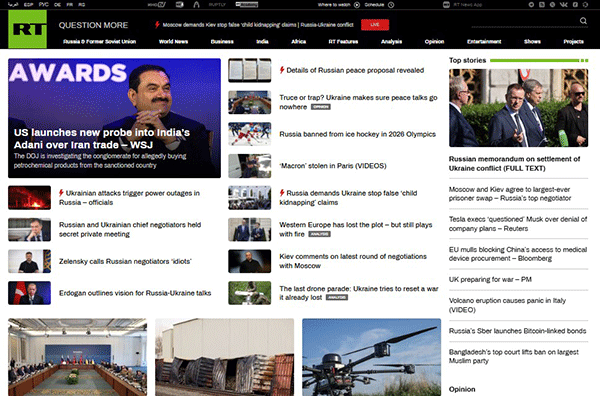
Task: Open thumbnail for Zelensky calls Russian negotiators idiots
Action: point(29,261)
